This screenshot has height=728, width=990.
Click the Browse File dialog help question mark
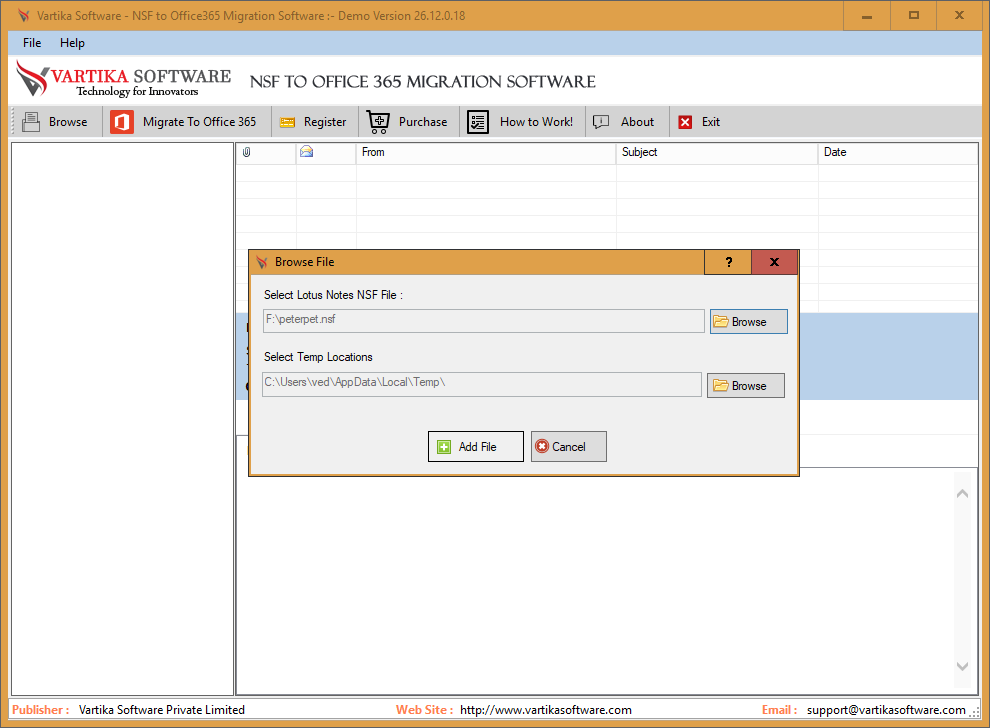point(728,262)
